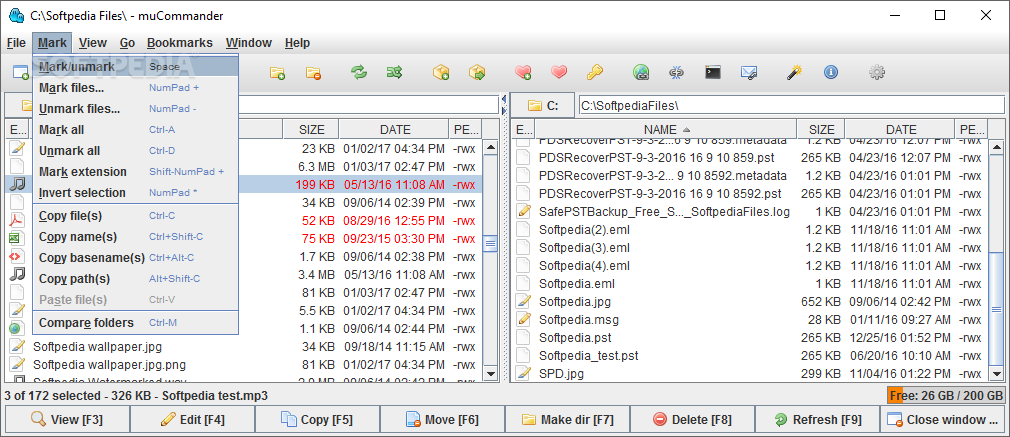Image resolution: width=1010 pixels, height=437 pixels.
Task: Sort right panel by NAME column
Action: click(667, 129)
